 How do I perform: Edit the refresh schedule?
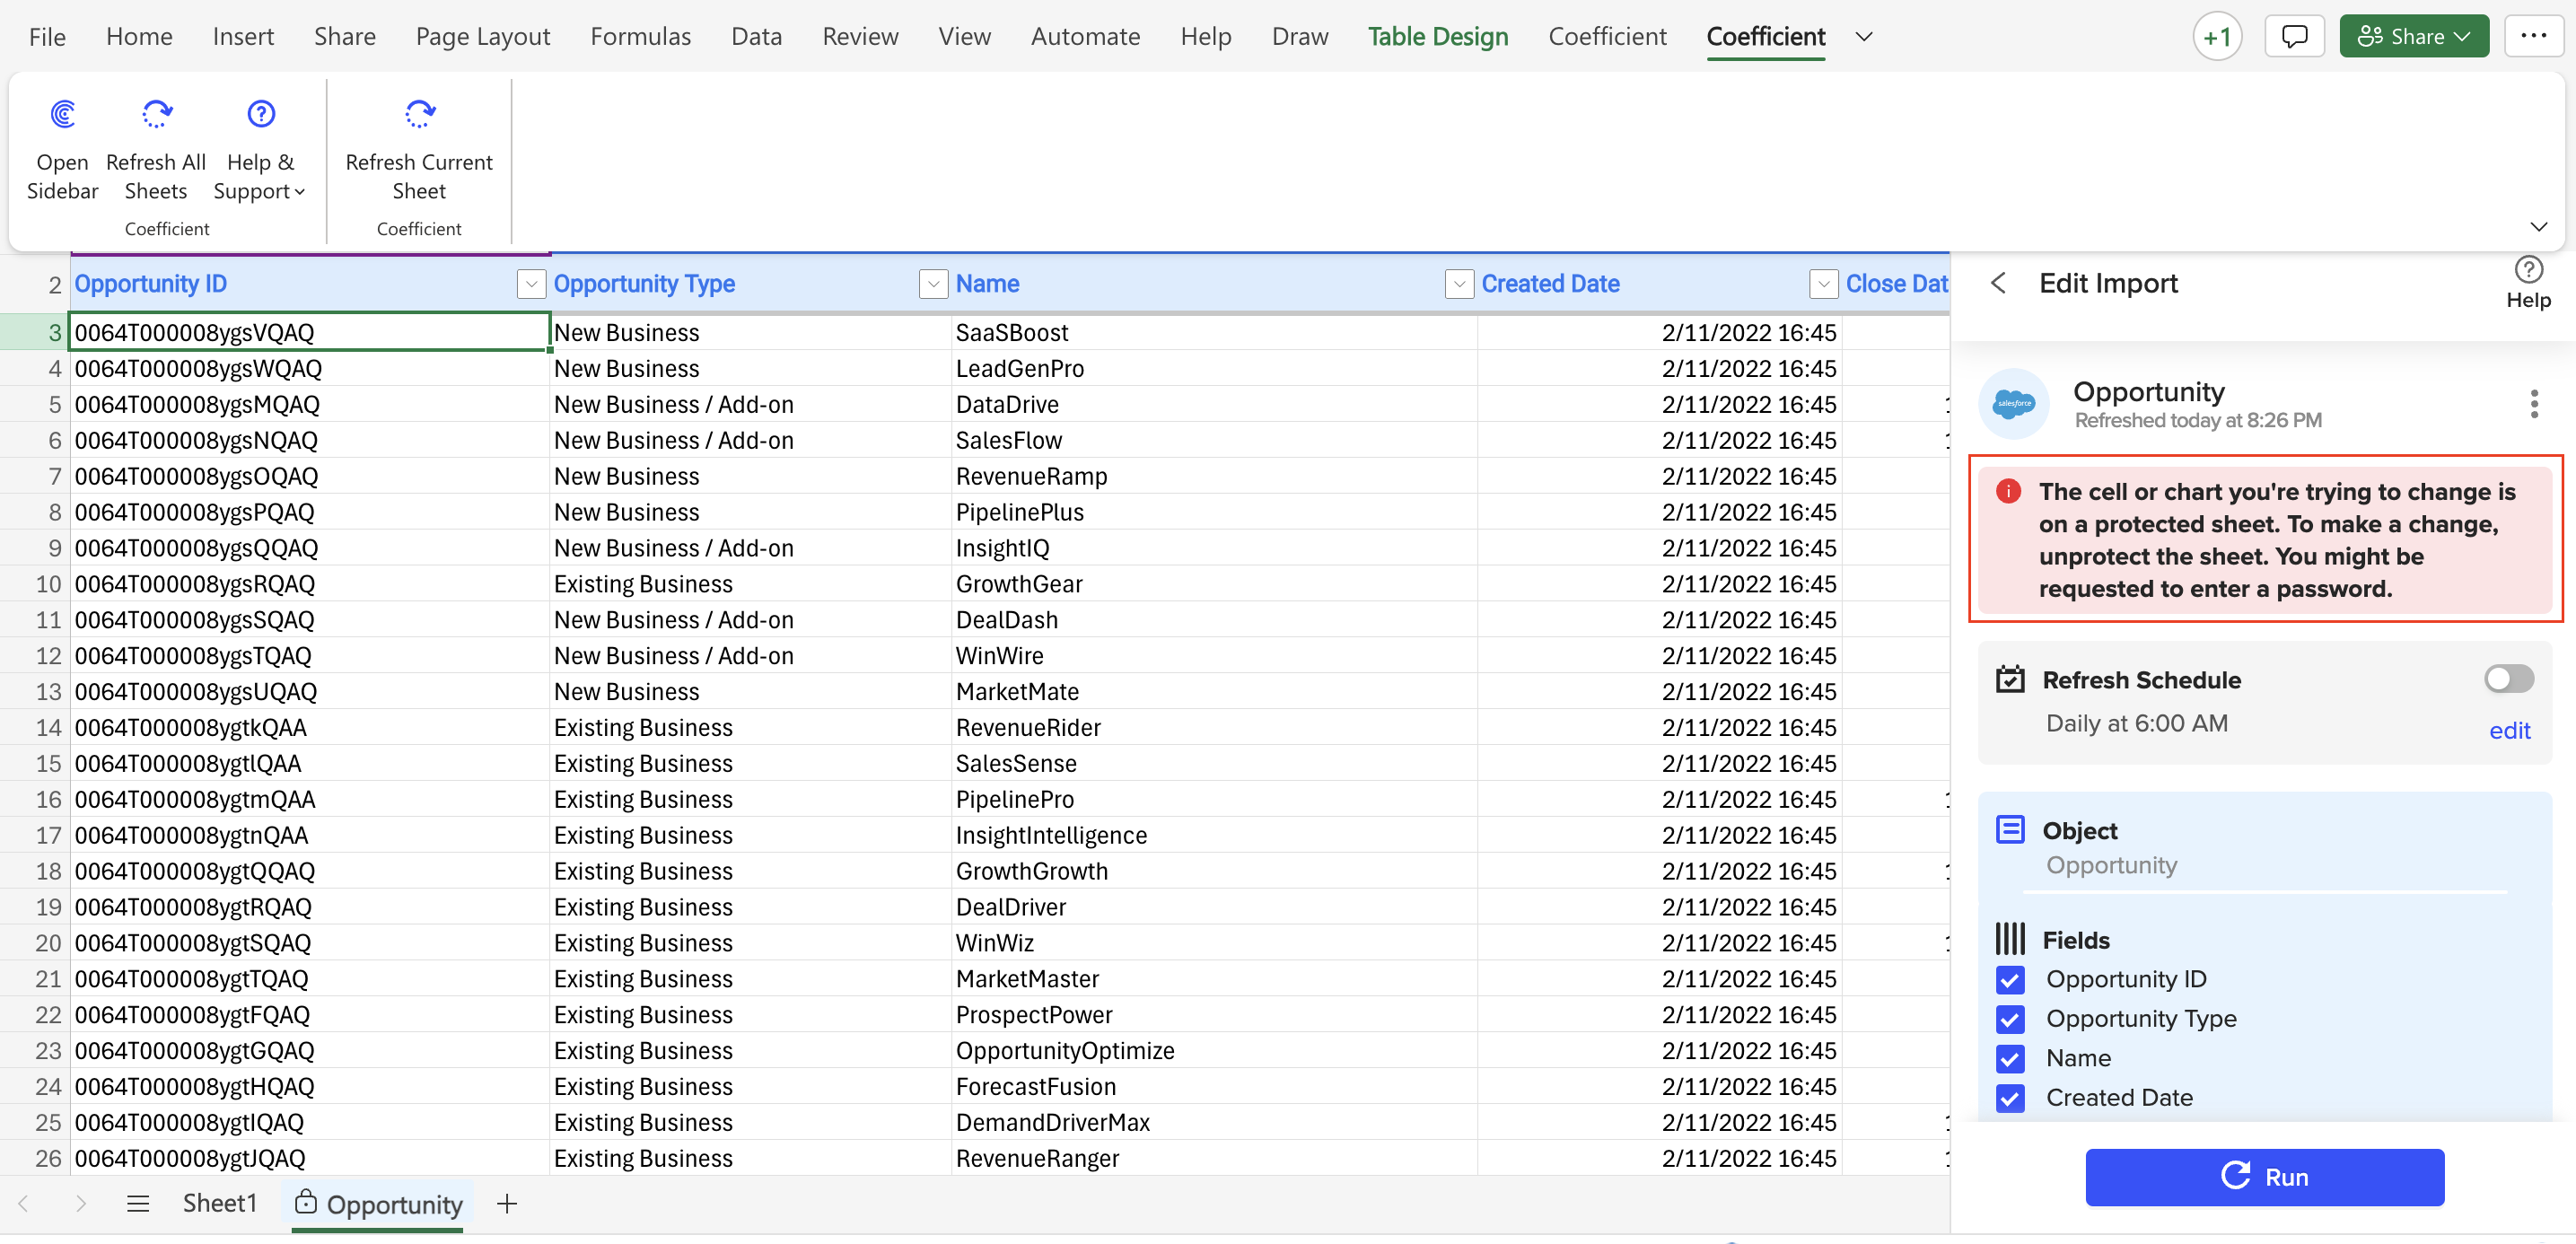pyautogui.click(x=2509, y=730)
